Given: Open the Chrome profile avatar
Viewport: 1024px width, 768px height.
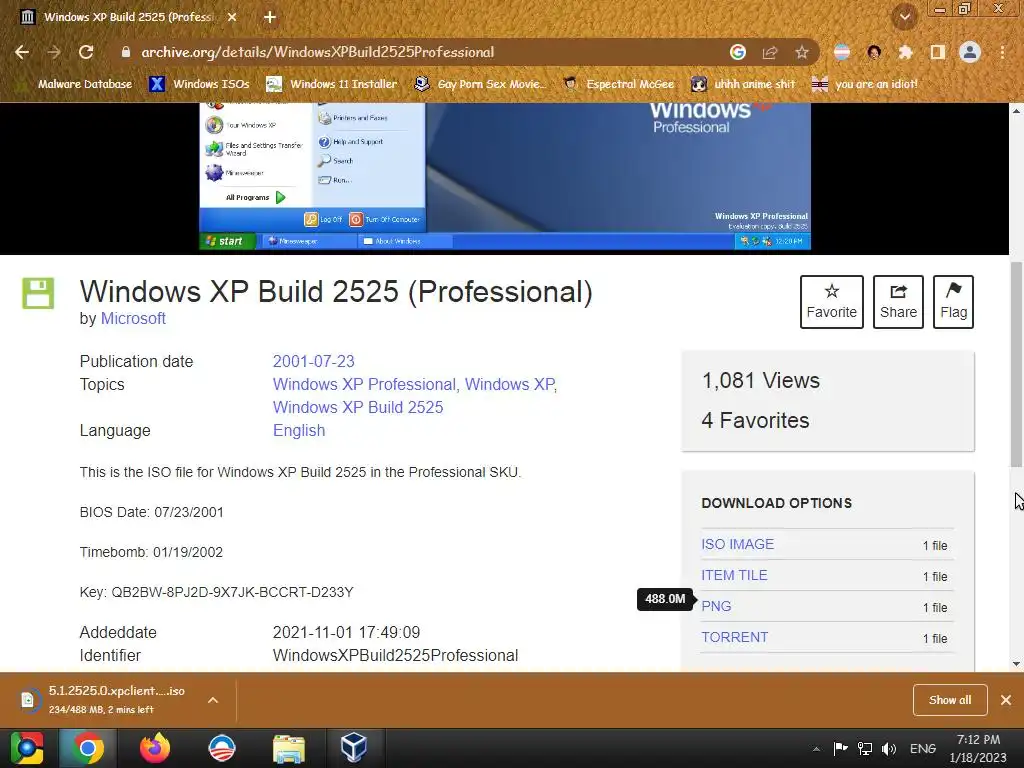Looking at the screenshot, I should point(970,52).
